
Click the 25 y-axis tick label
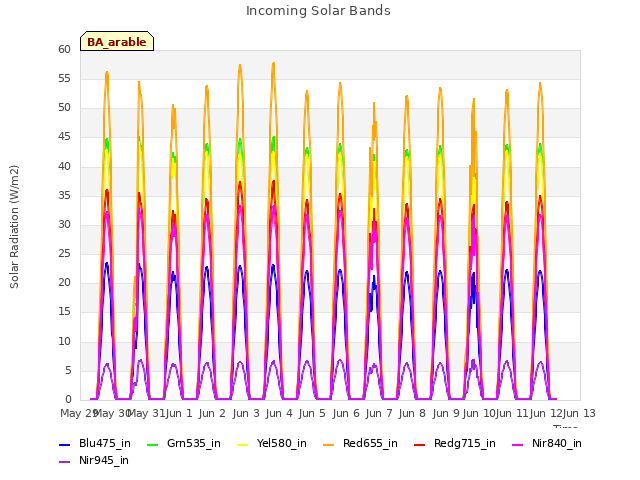coord(64,253)
